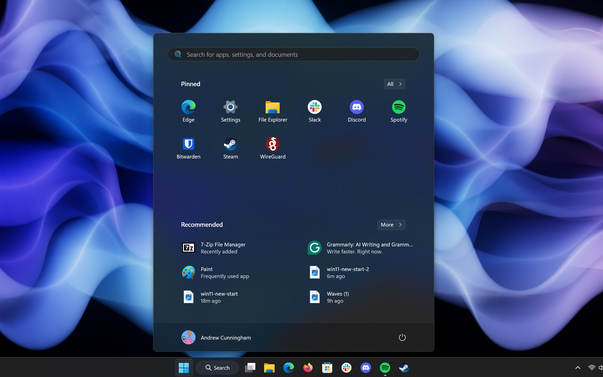Image resolution: width=603 pixels, height=377 pixels.
Task: Open File Explorer on the taskbar
Action: [x=269, y=368]
